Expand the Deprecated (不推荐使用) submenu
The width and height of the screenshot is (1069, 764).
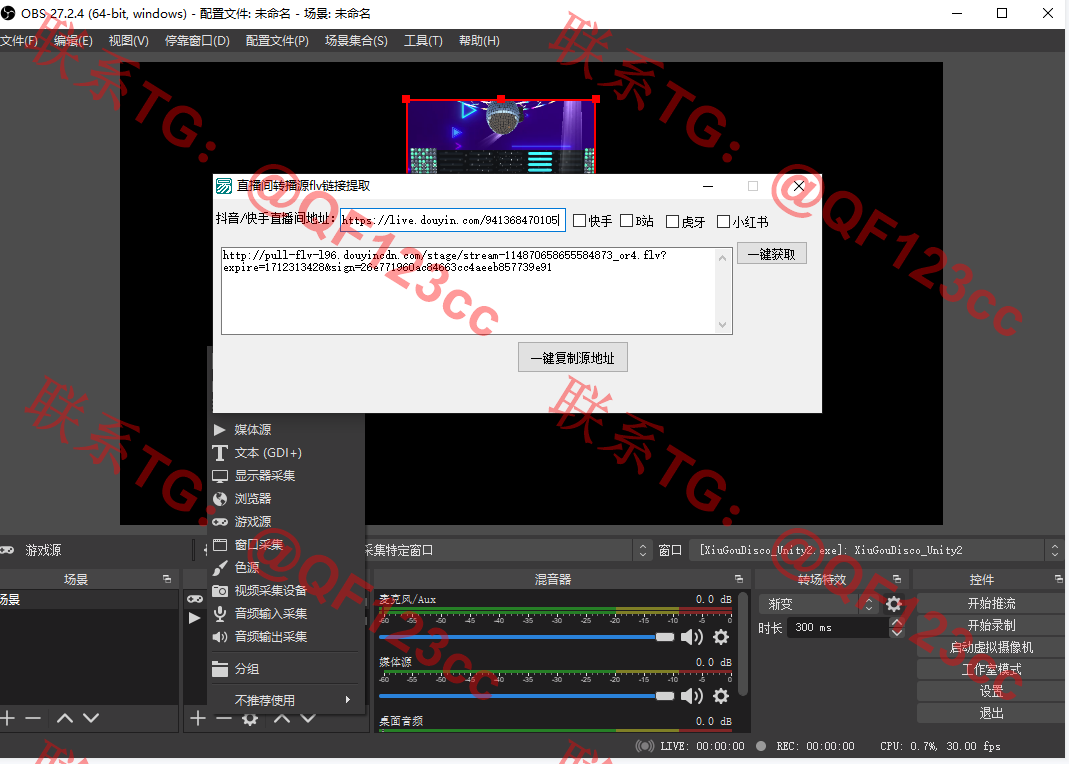pos(286,700)
